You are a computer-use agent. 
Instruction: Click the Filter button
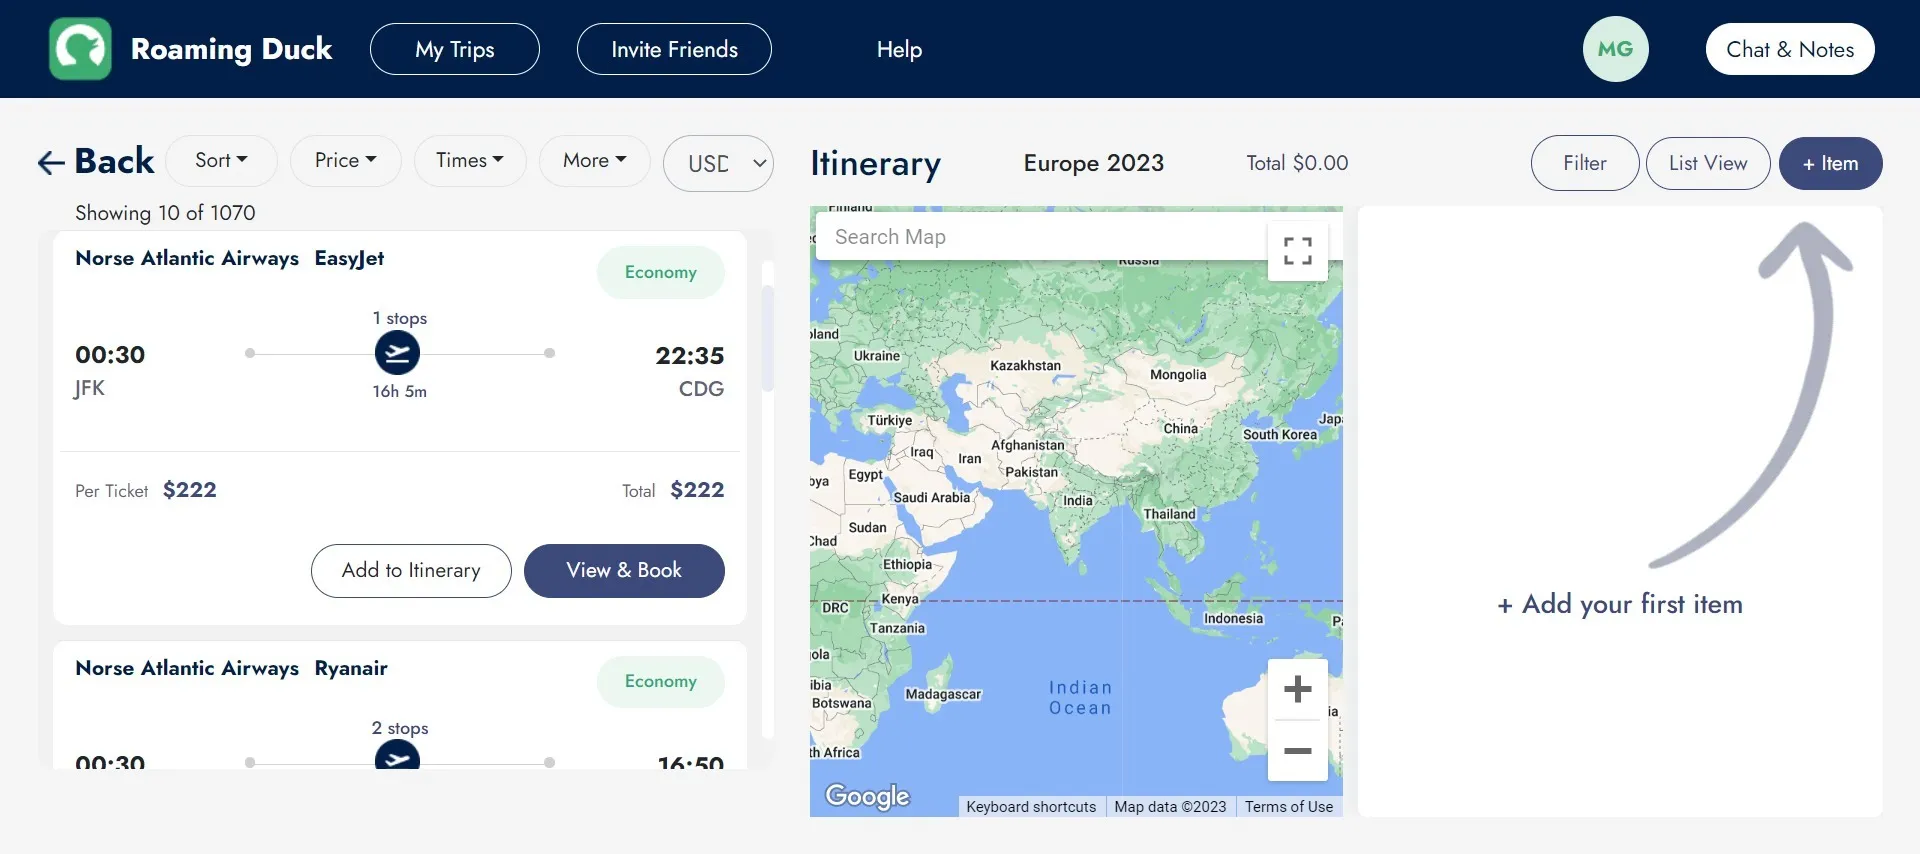pos(1585,163)
